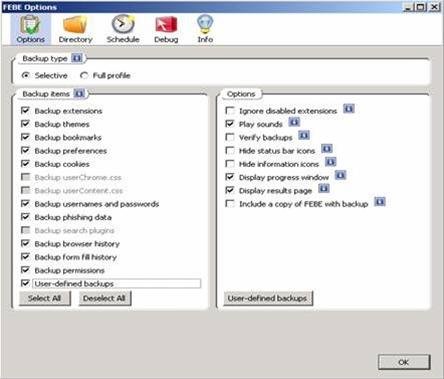Image resolution: width=444 pixels, height=379 pixels.
Task: Enable Verify backups option
Action: (230, 137)
